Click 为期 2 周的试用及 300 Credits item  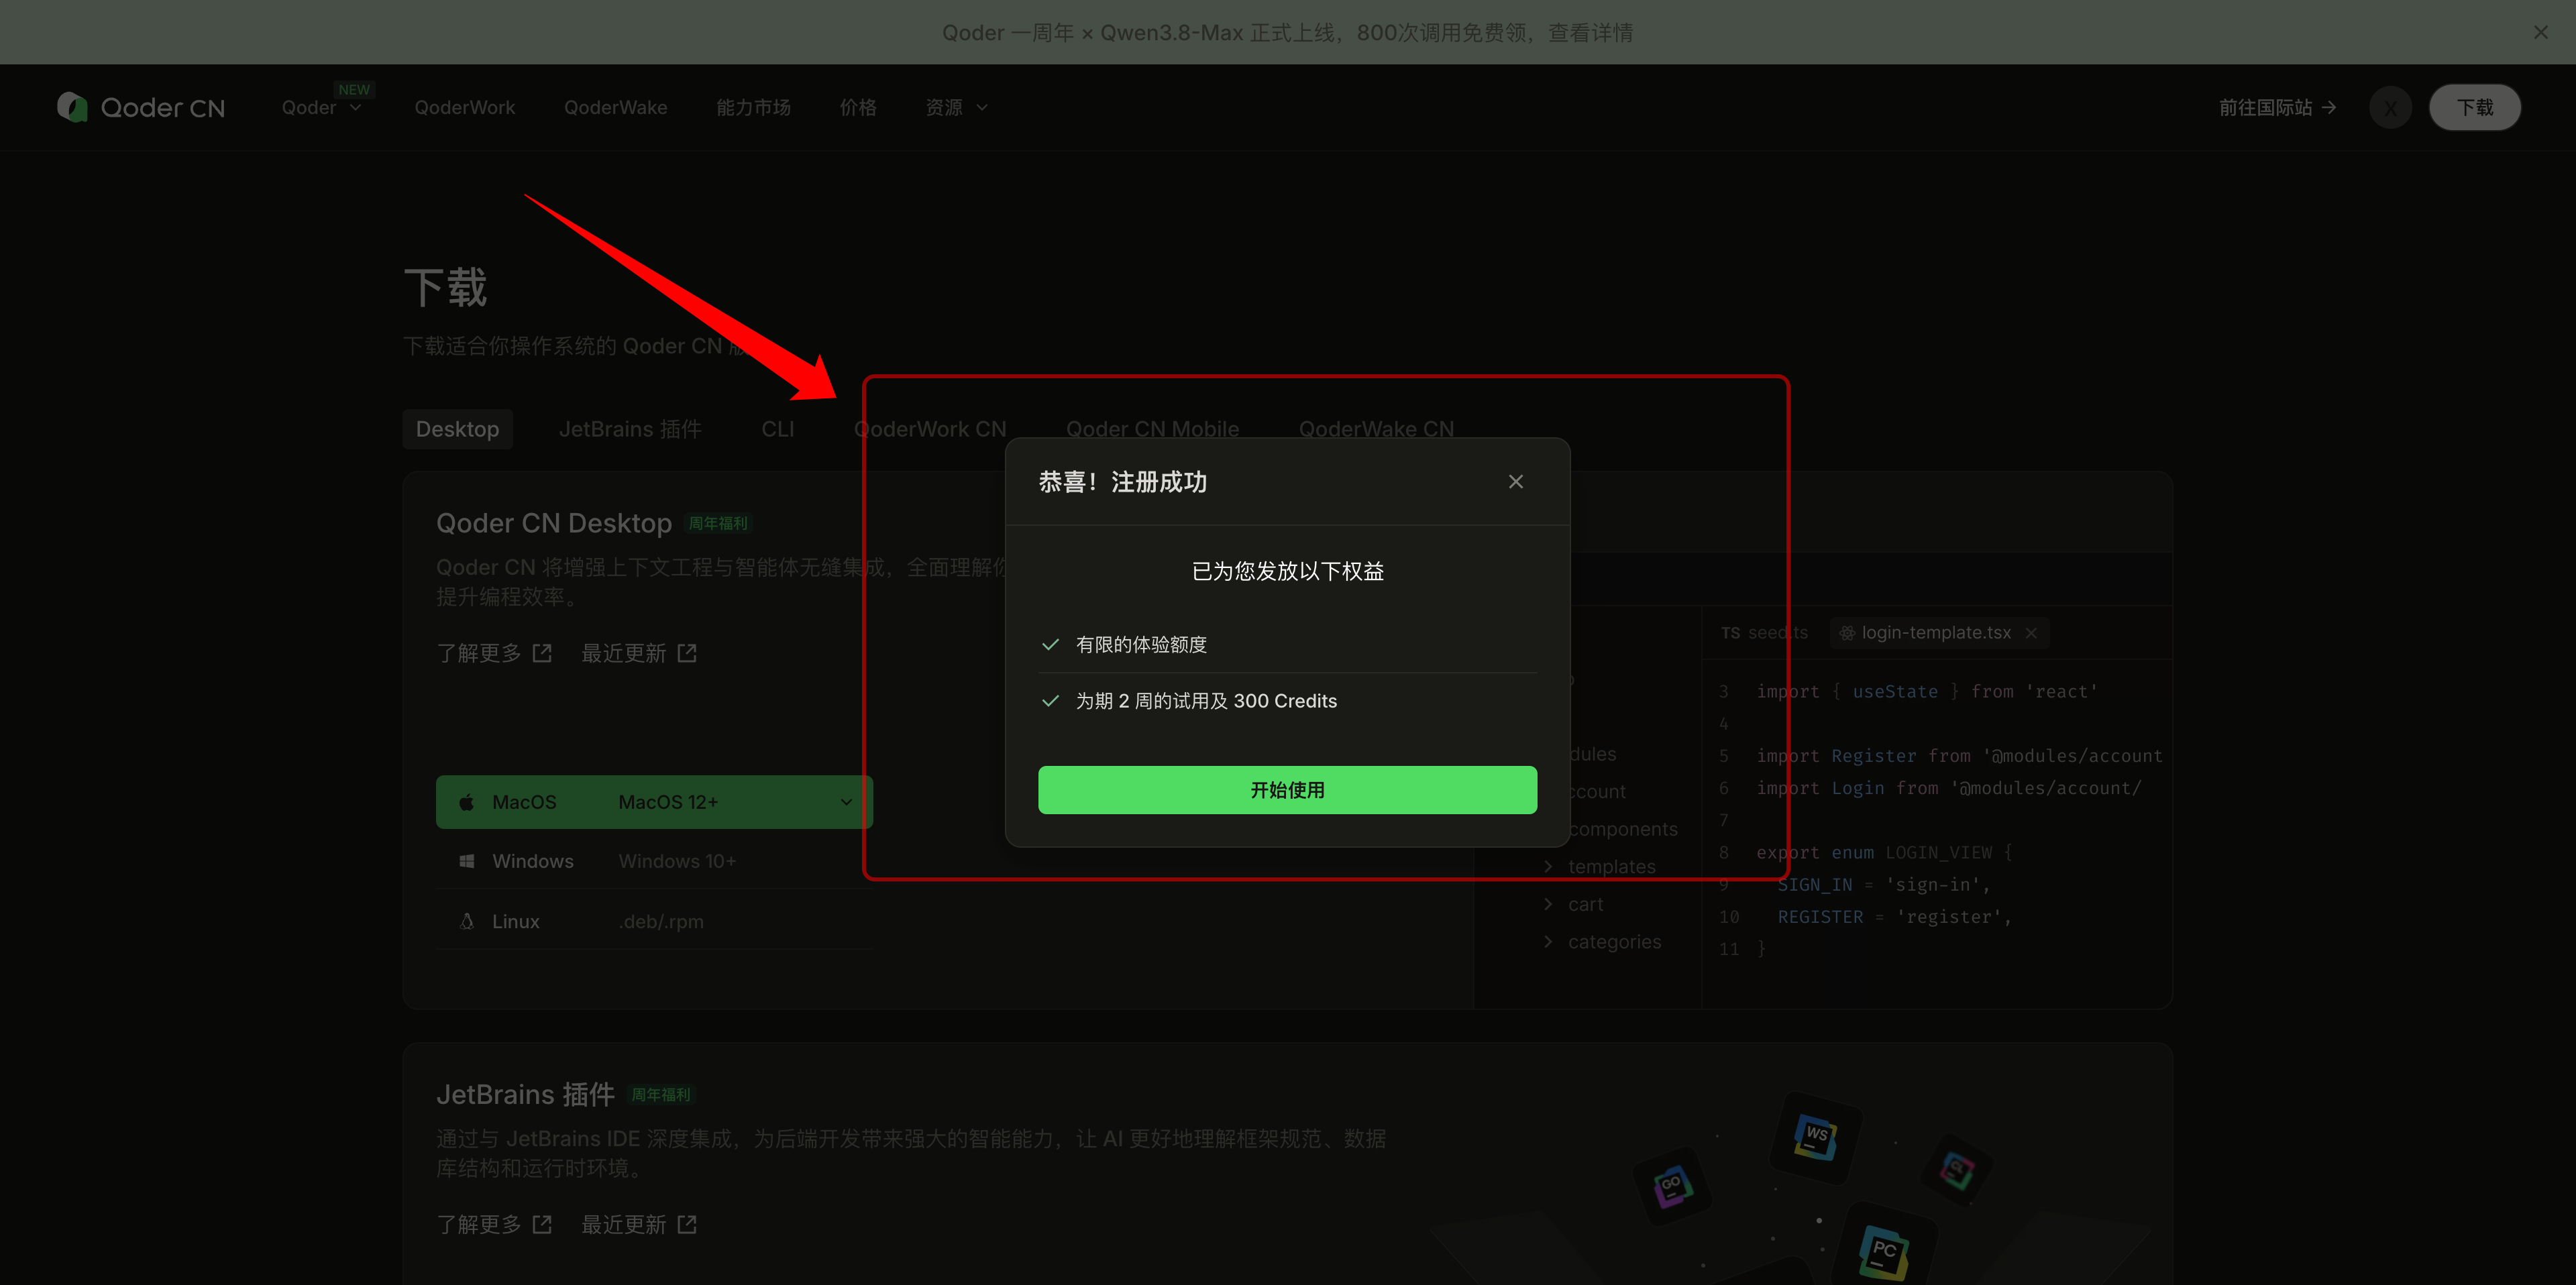pyautogui.click(x=1287, y=701)
